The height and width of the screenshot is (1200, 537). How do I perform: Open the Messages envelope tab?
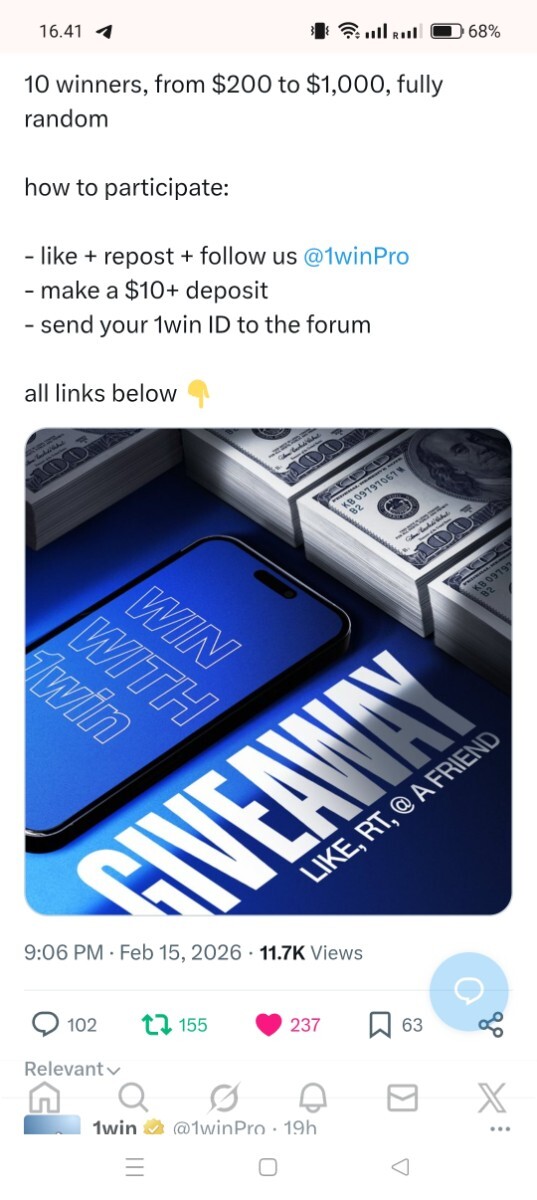(x=402, y=1098)
